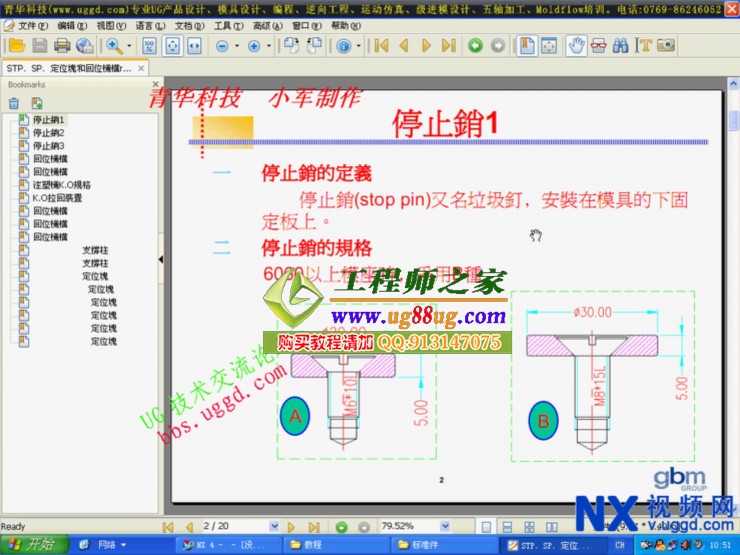Go to previous page using top toolbar
Screen dimensions: 740x555
pyautogui.click(x=404, y=46)
